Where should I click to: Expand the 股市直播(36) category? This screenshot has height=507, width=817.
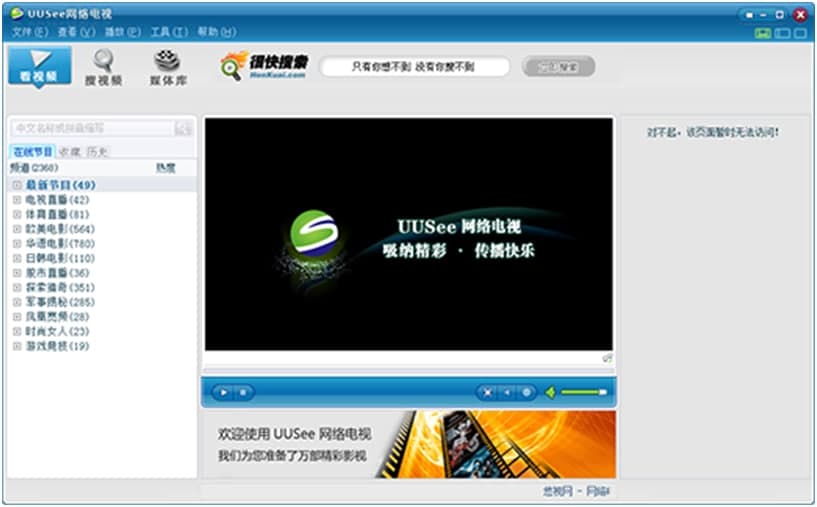tap(17, 273)
